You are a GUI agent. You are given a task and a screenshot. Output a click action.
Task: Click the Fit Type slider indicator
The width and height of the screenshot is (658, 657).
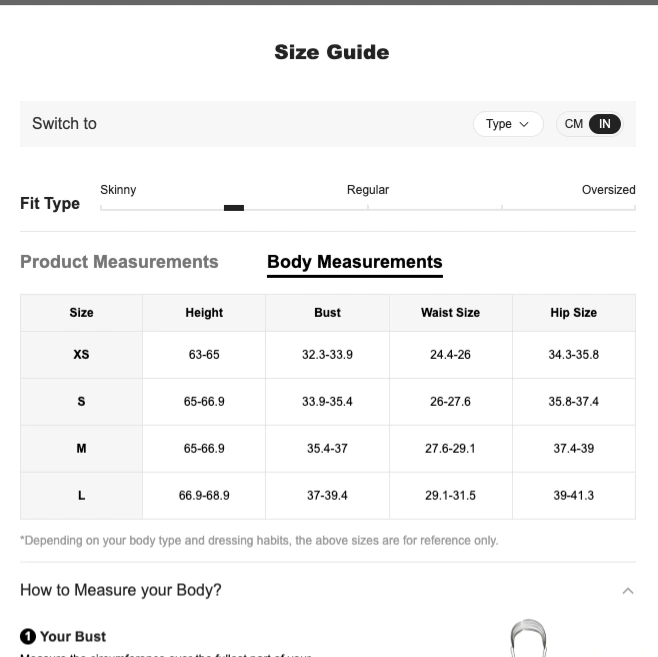[234, 208]
